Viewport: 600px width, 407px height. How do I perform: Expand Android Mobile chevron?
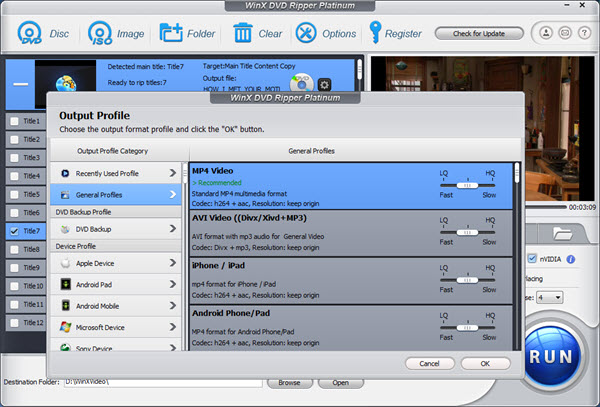click(173, 306)
